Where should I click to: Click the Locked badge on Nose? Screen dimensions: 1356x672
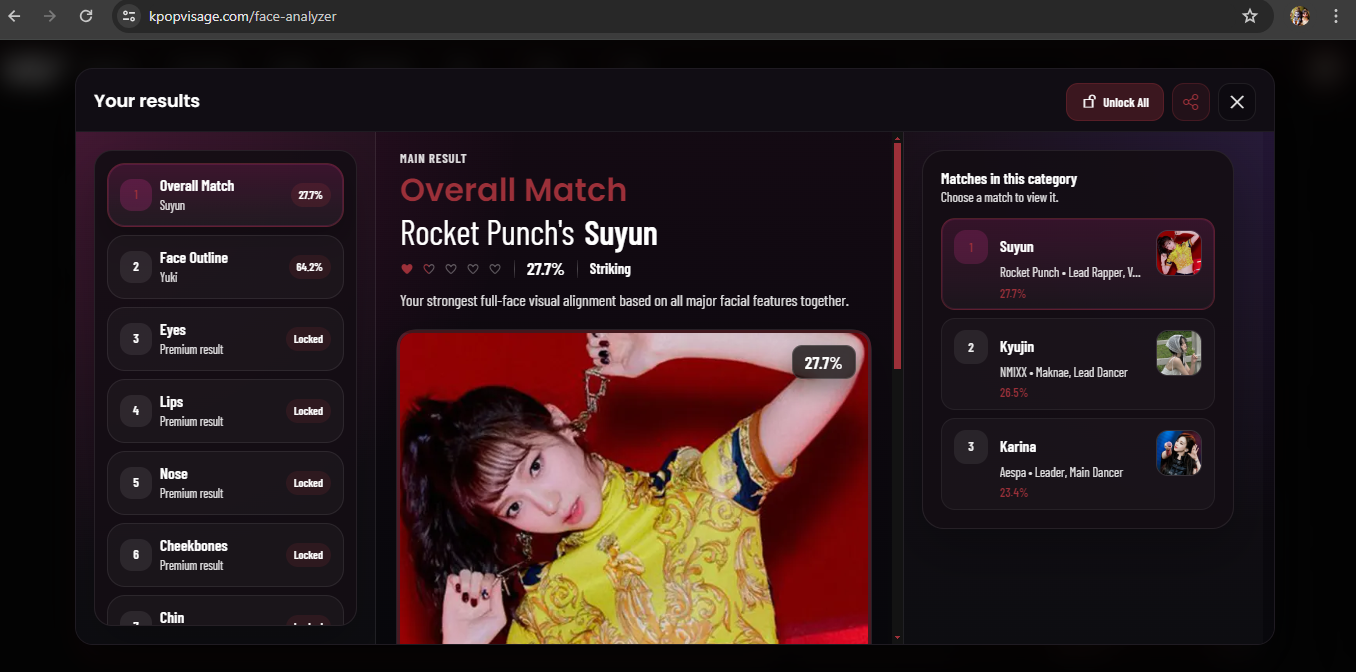(308, 483)
